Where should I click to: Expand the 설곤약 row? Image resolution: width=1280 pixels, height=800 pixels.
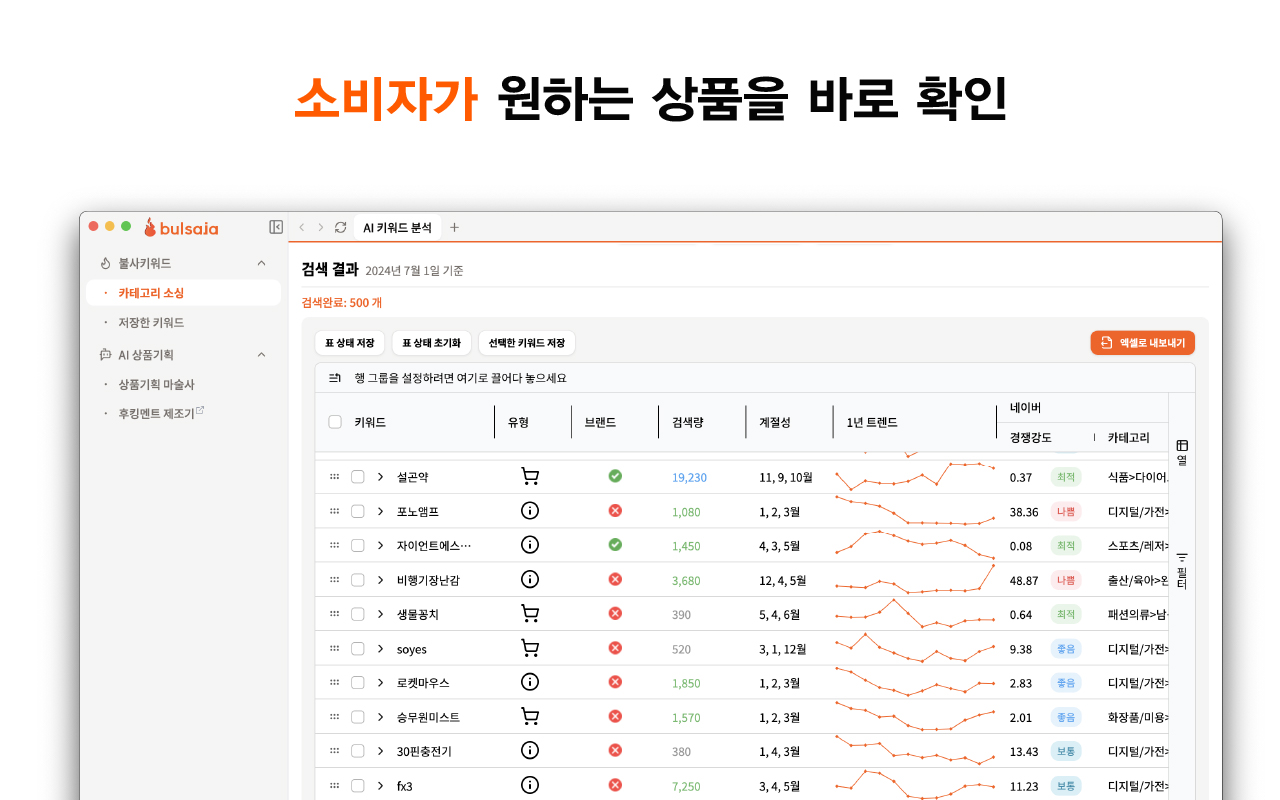381,477
